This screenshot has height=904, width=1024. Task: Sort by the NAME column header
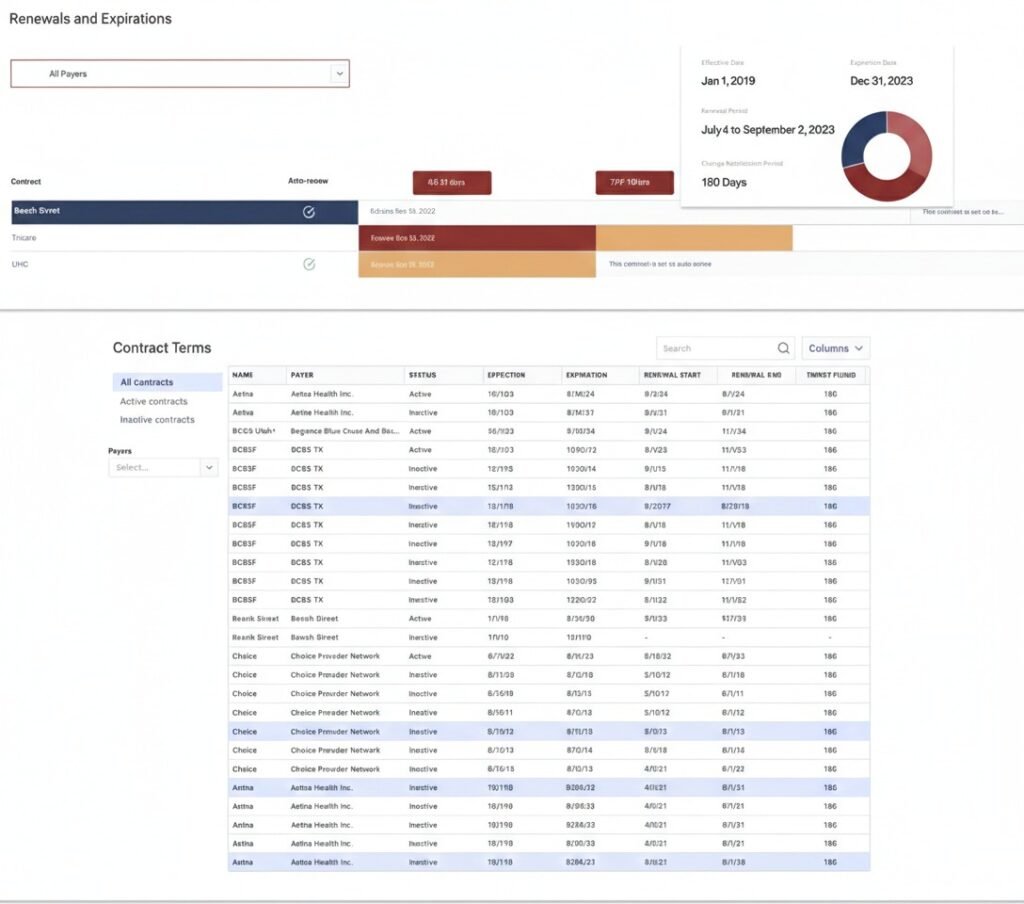tap(243, 375)
